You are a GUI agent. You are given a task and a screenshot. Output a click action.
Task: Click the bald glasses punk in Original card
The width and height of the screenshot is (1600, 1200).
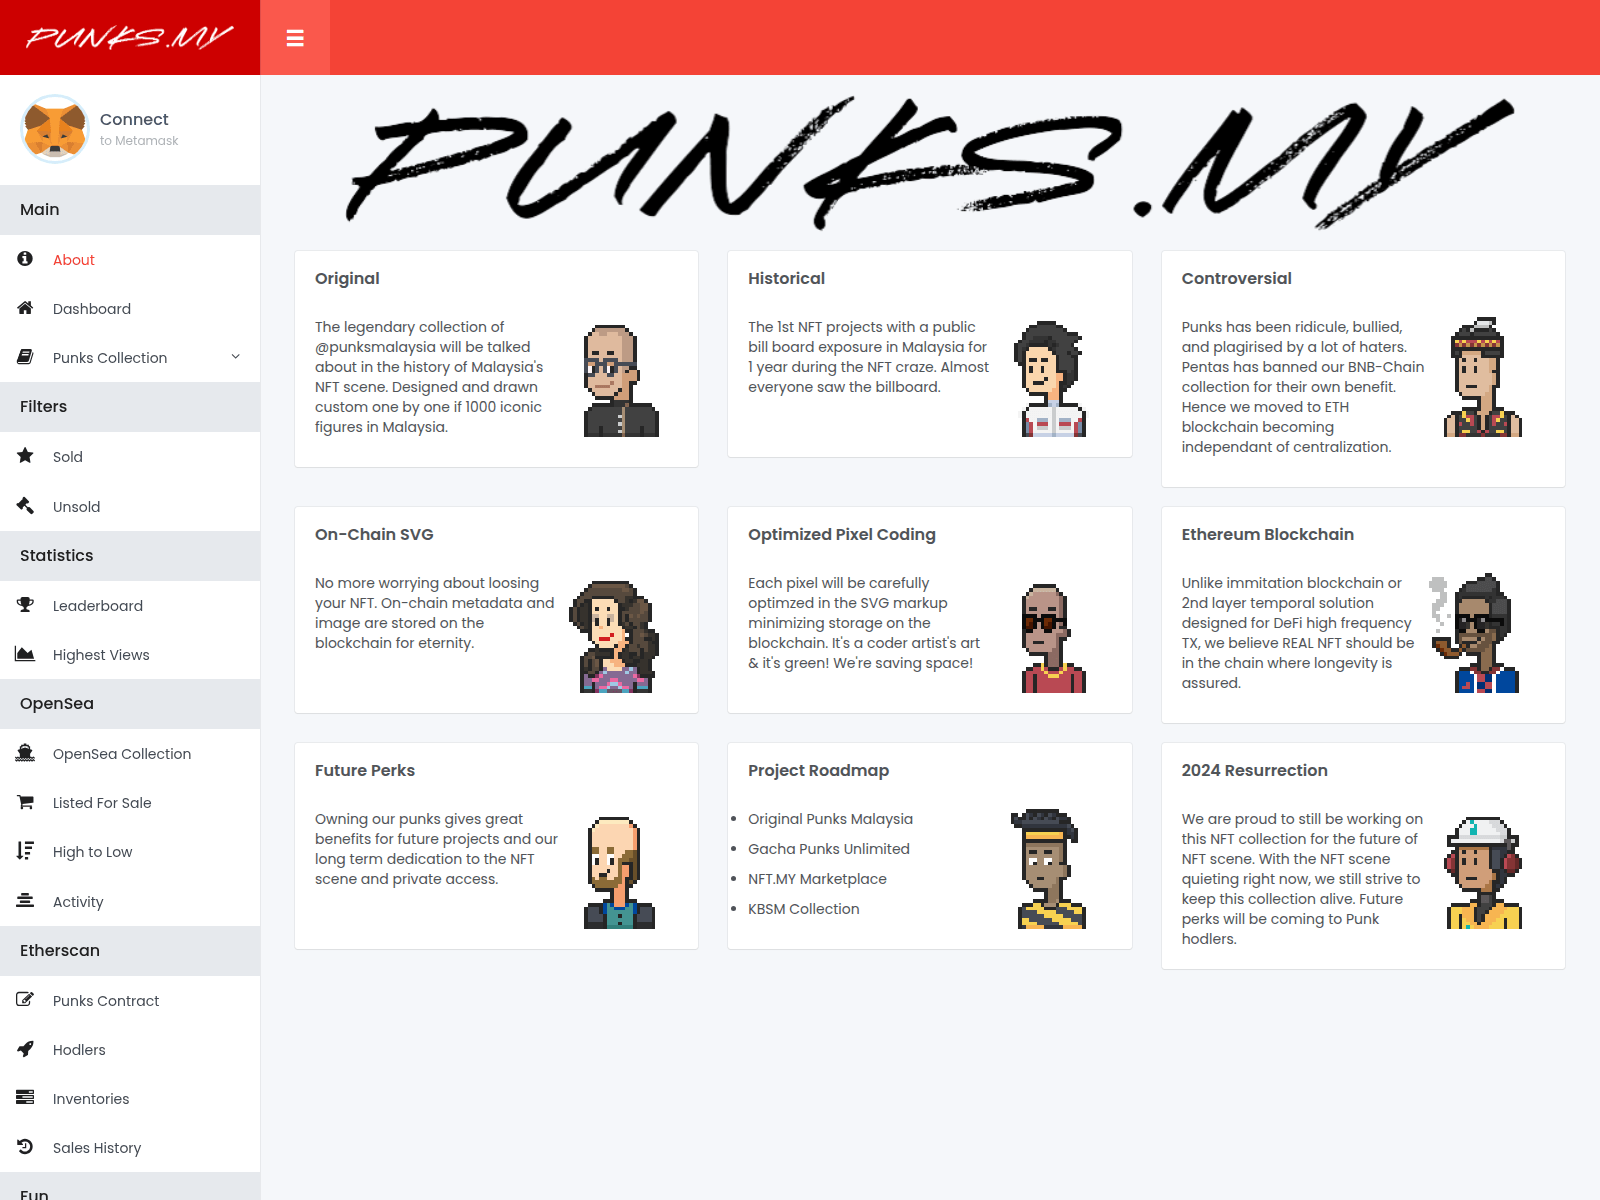tap(621, 381)
